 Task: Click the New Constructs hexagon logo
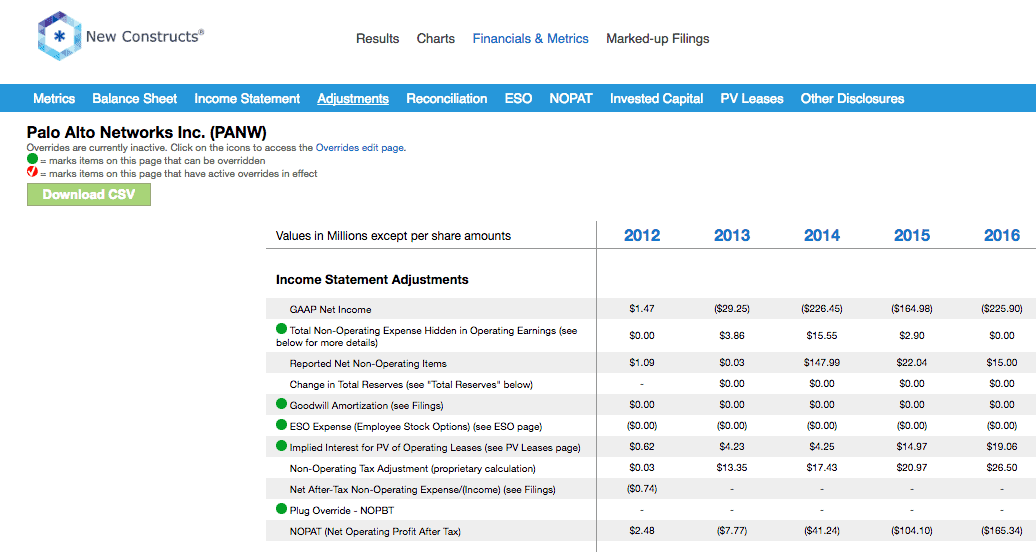59,36
